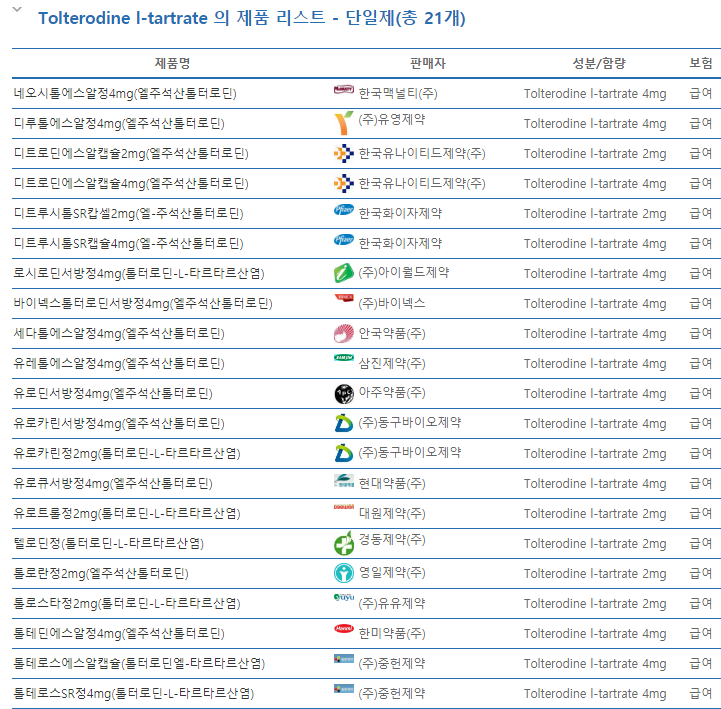Click the 삼진제약 green logo icon
This screenshot has width=721, height=709.
click(343, 358)
